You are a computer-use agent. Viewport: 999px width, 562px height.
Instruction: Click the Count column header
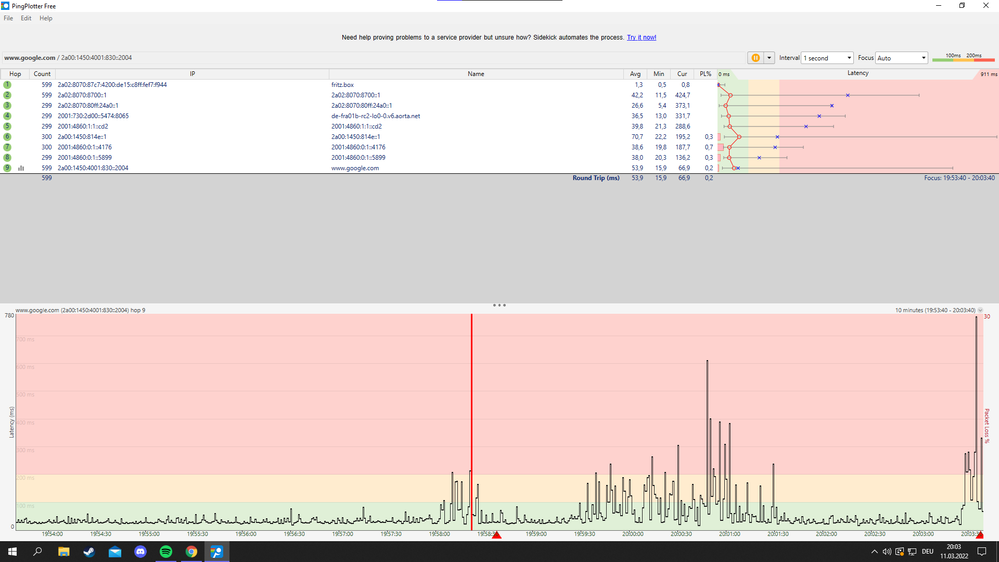(42, 74)
